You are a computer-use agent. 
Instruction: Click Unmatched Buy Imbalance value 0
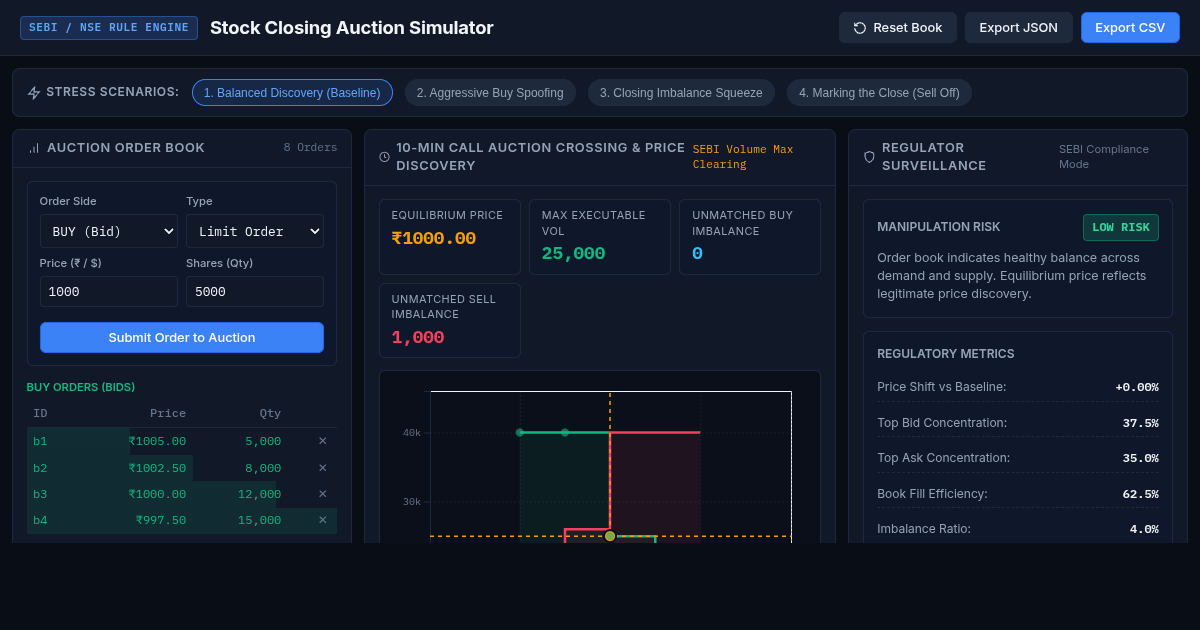697,253
